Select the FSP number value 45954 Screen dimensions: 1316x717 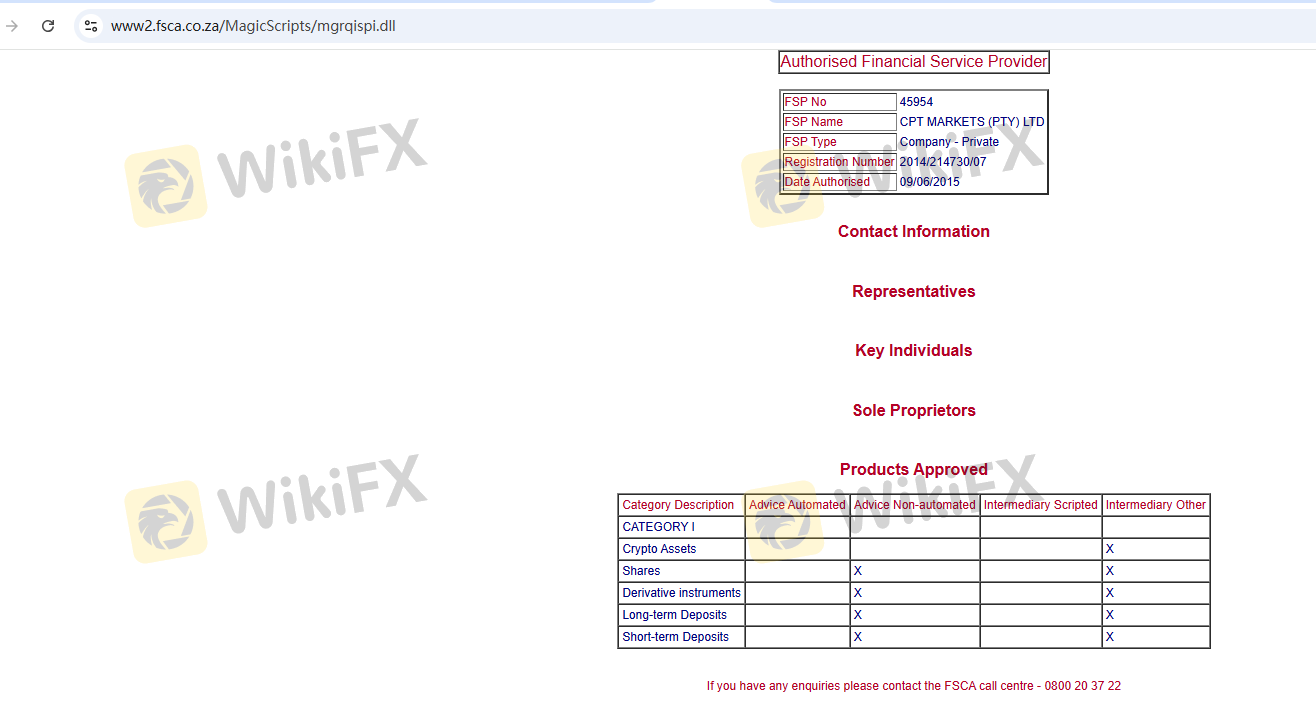[916, 102]
